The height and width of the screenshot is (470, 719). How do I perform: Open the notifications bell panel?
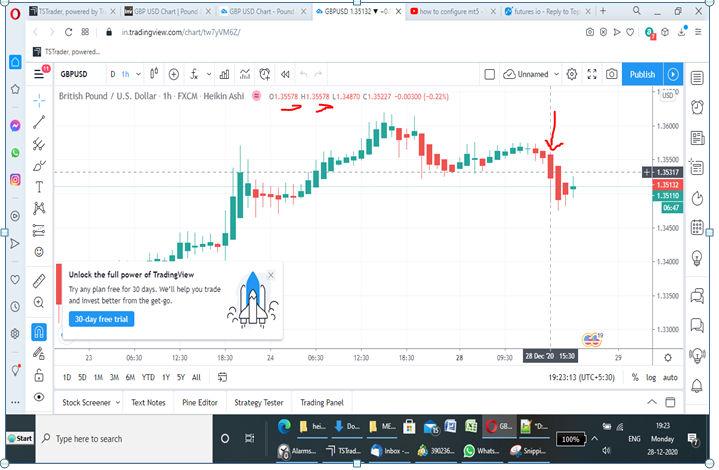pyautogui.click(x=697, y=386)
